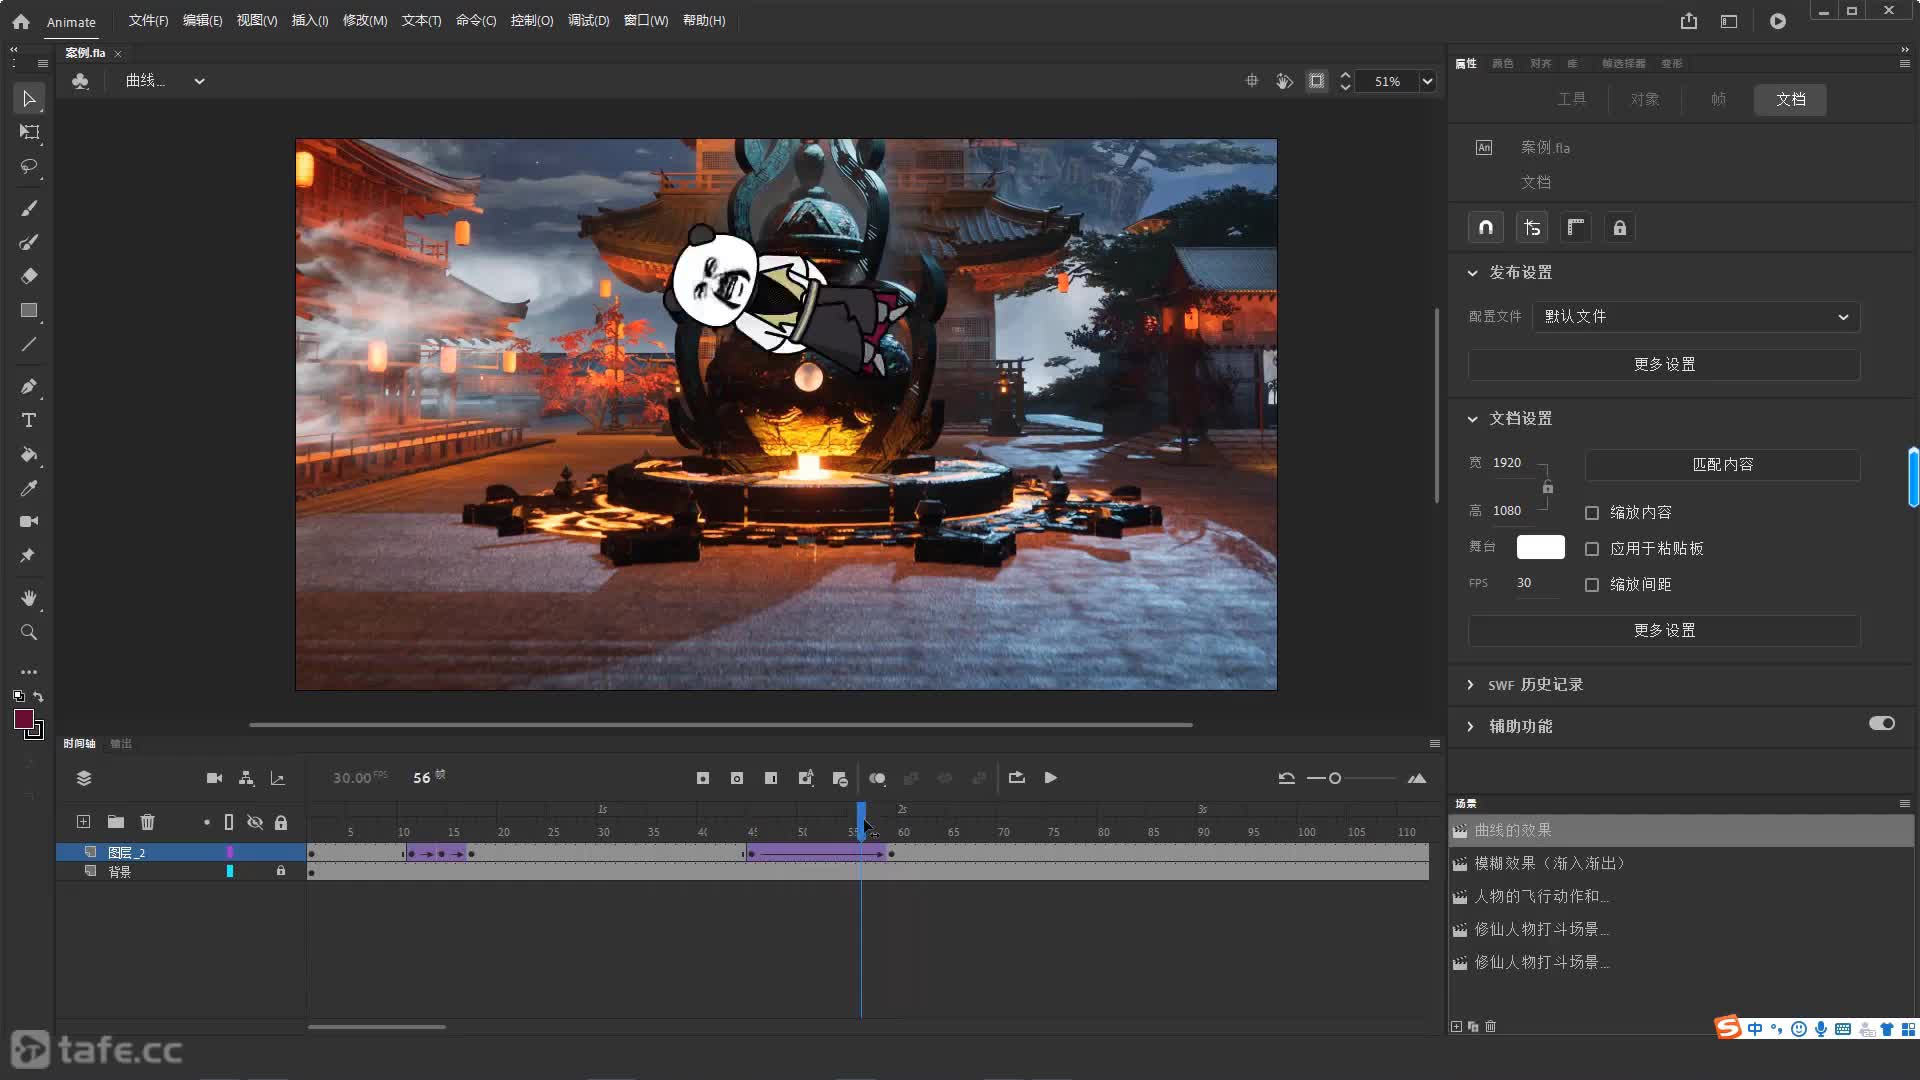Select the Paint Bucket tool
The width and height of the screenshot is (1920, 1080).
[29, 454]
